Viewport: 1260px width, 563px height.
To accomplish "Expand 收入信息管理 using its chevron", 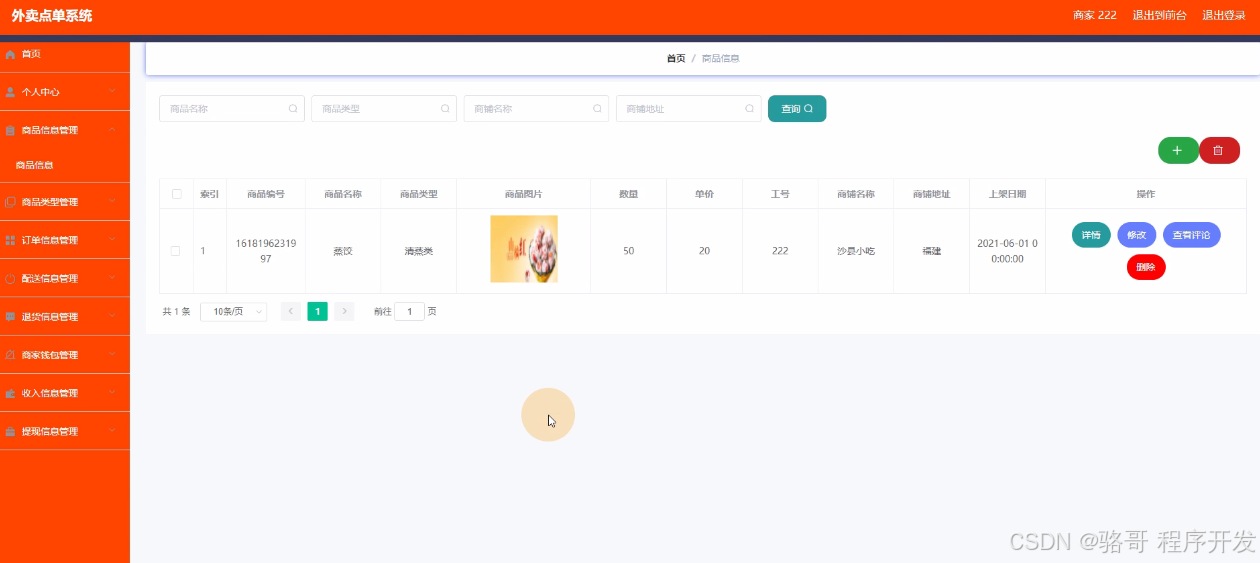I will (x=112, y=393).
